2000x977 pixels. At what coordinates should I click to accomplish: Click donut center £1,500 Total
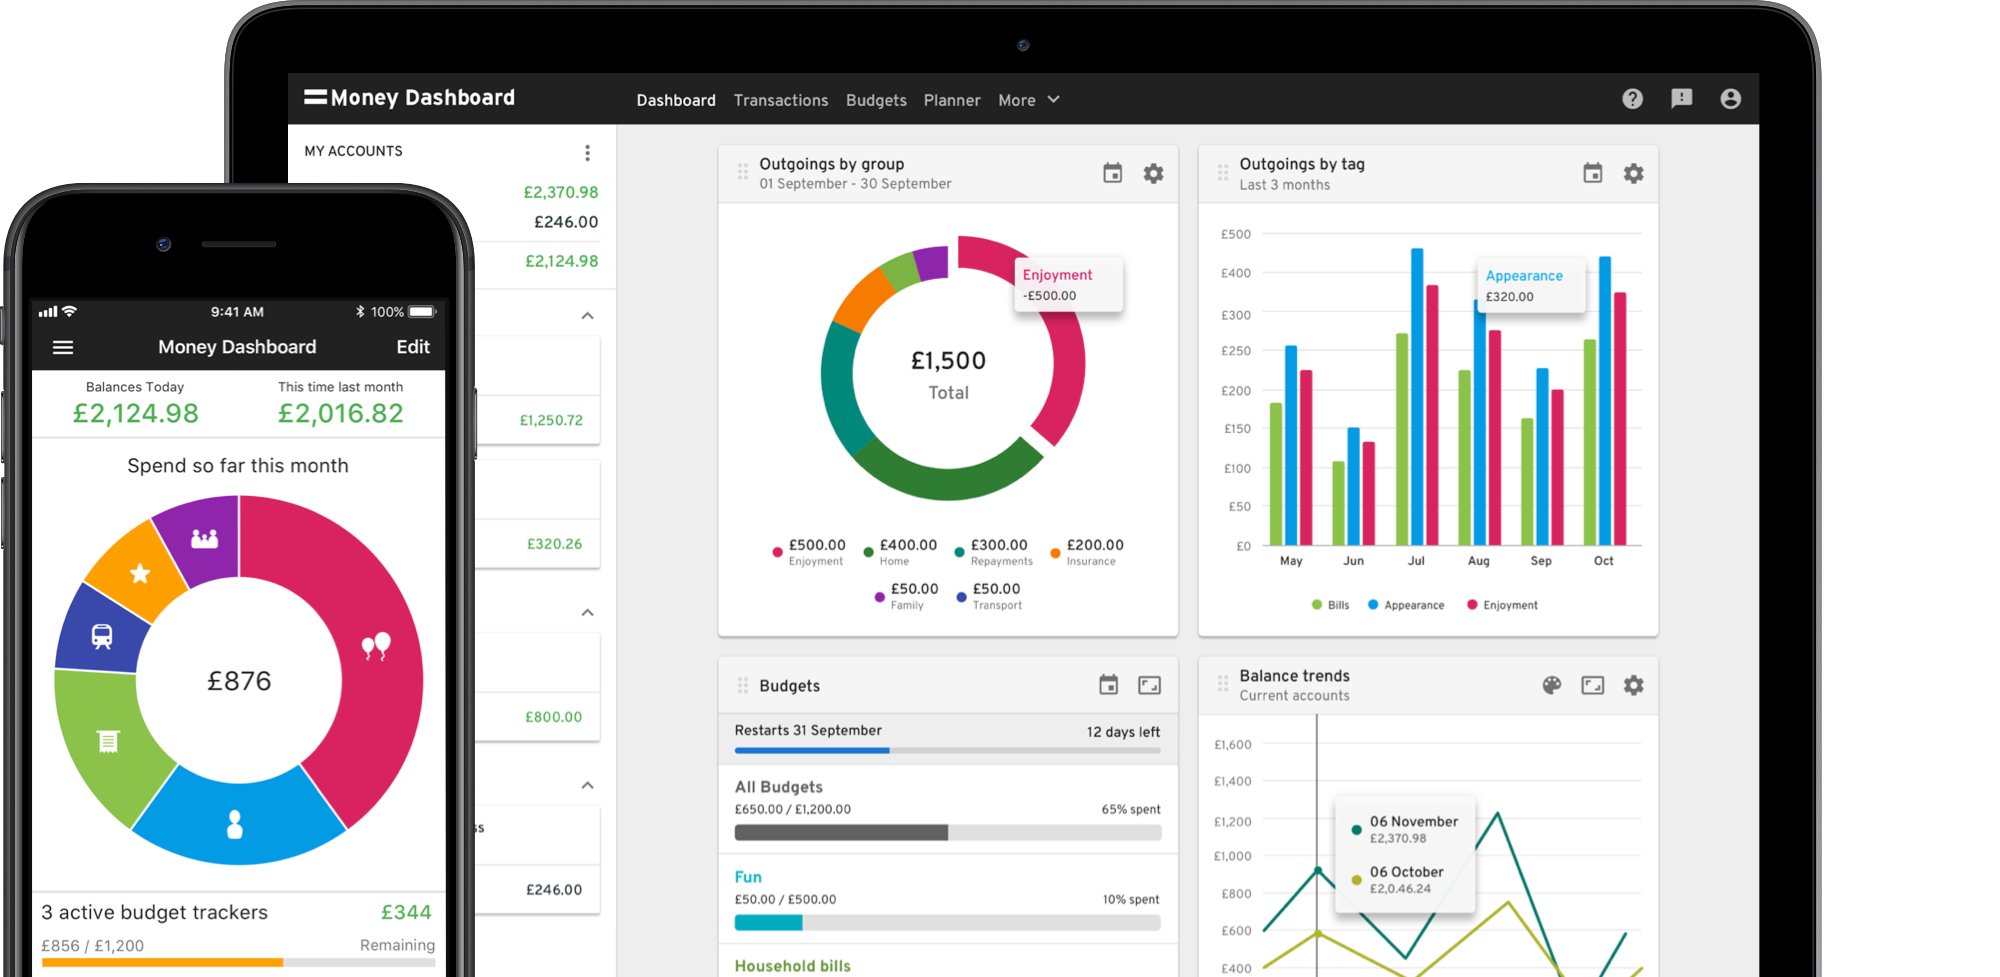948,375
